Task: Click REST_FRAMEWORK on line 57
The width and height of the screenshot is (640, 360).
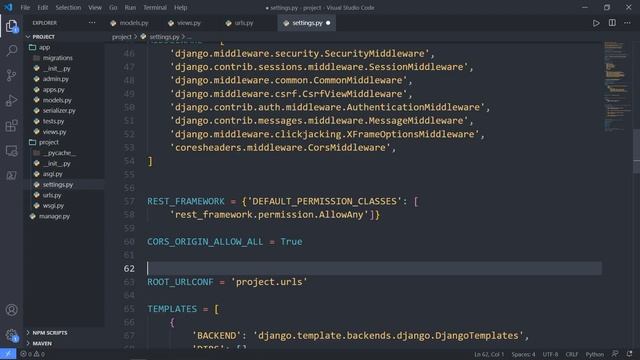Action: pos(186,201)
